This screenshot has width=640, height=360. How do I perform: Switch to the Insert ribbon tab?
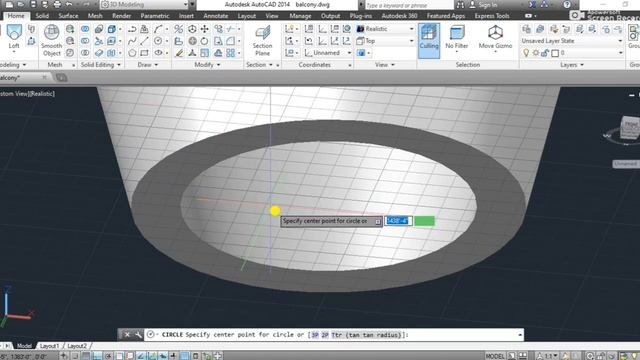click(x=186, y=16)
